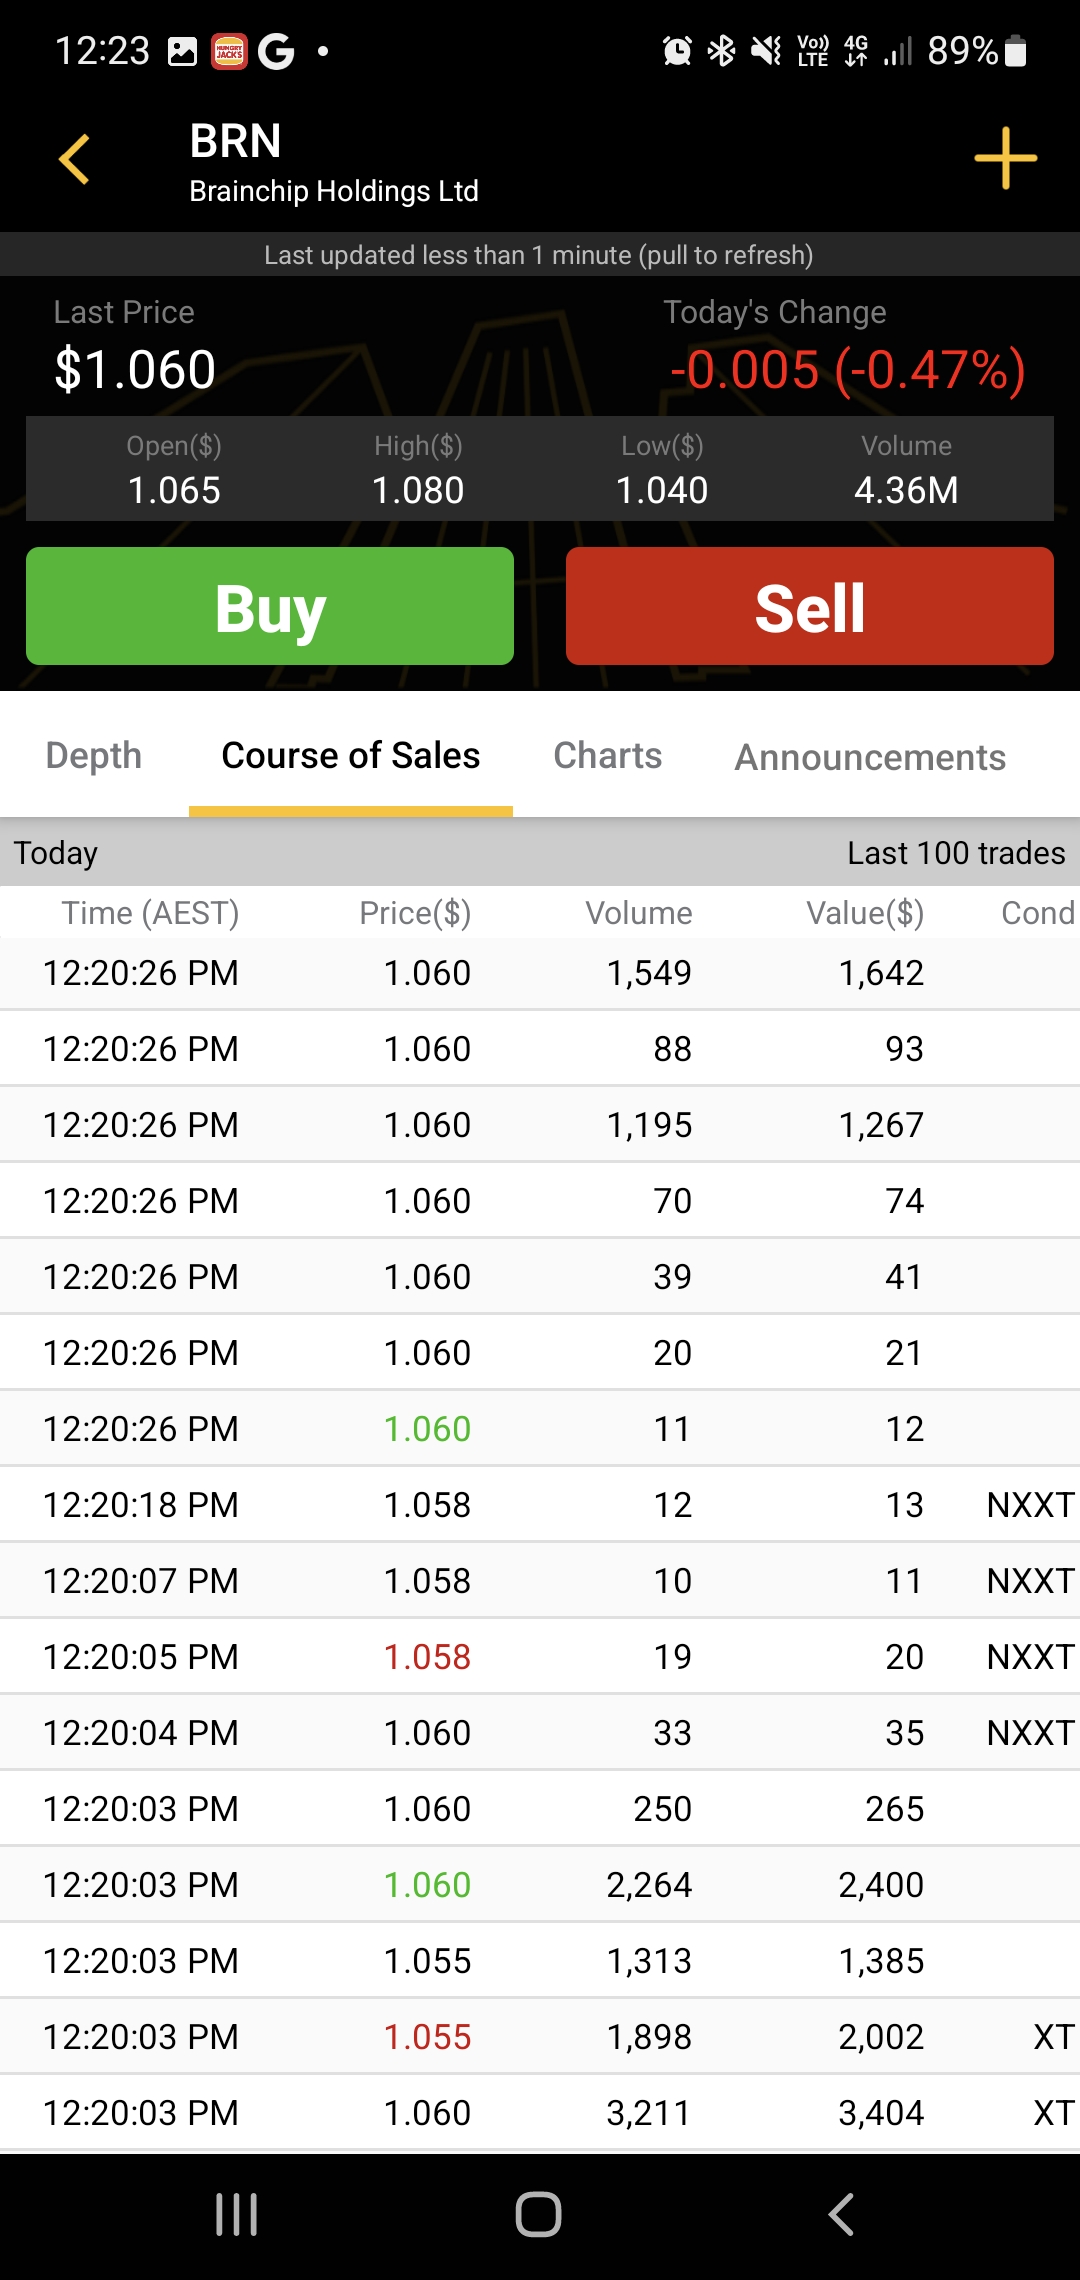
Task: Tap the Low price 1.040
Action: pos(662,490)
